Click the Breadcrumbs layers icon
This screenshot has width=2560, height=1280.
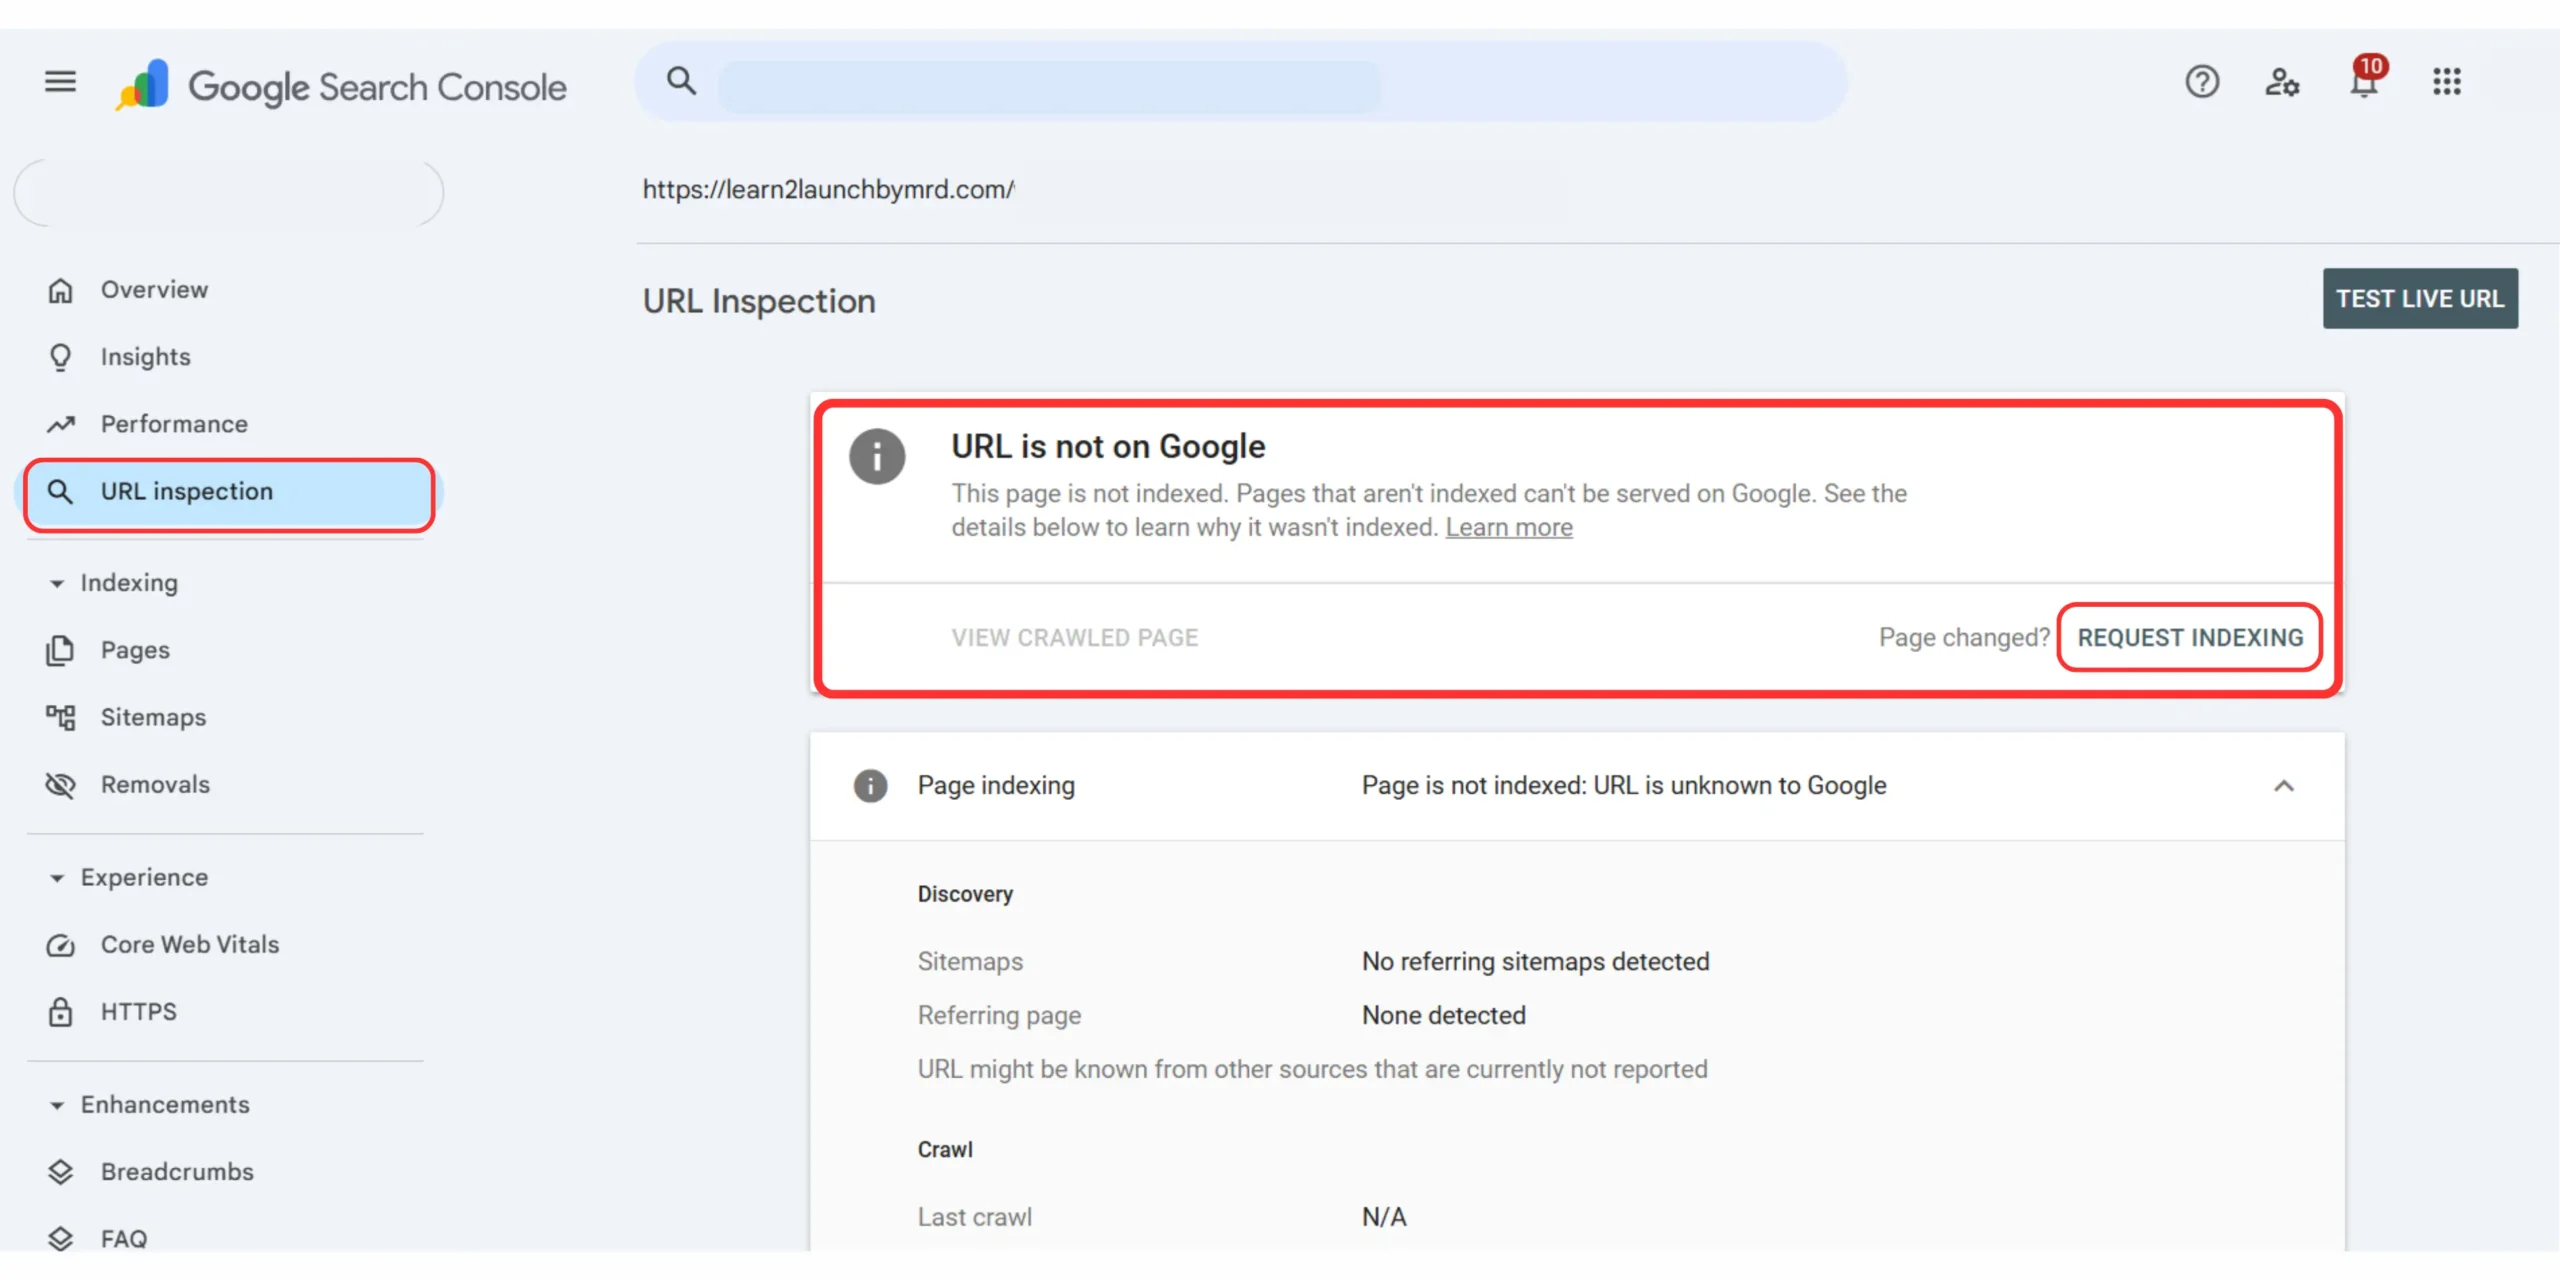click(60, 1172)
